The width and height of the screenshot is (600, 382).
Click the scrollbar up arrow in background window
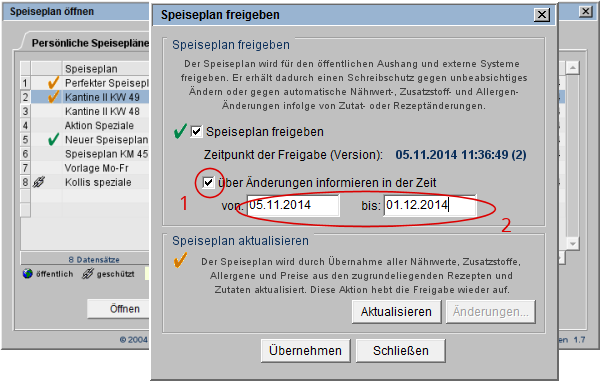572,68
